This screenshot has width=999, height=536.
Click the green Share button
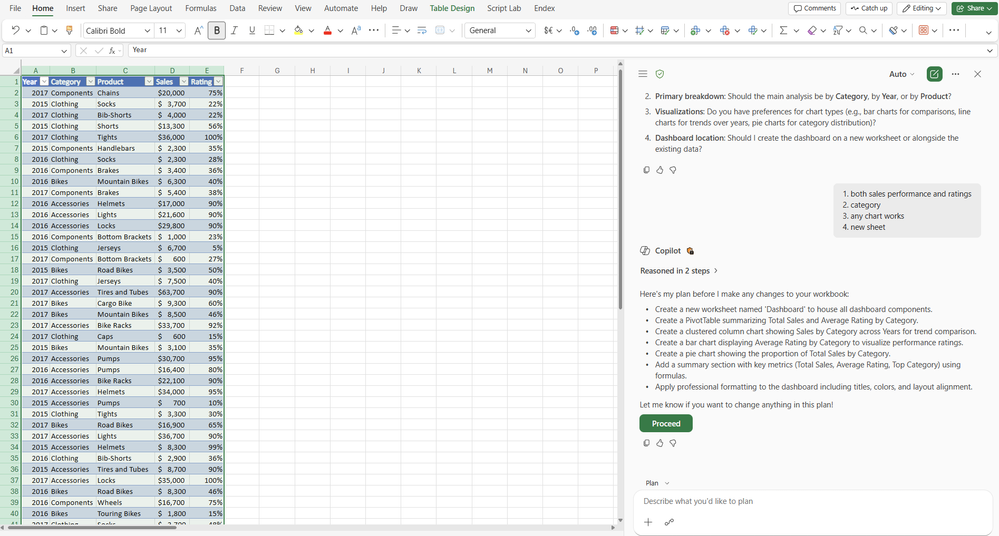975,8
